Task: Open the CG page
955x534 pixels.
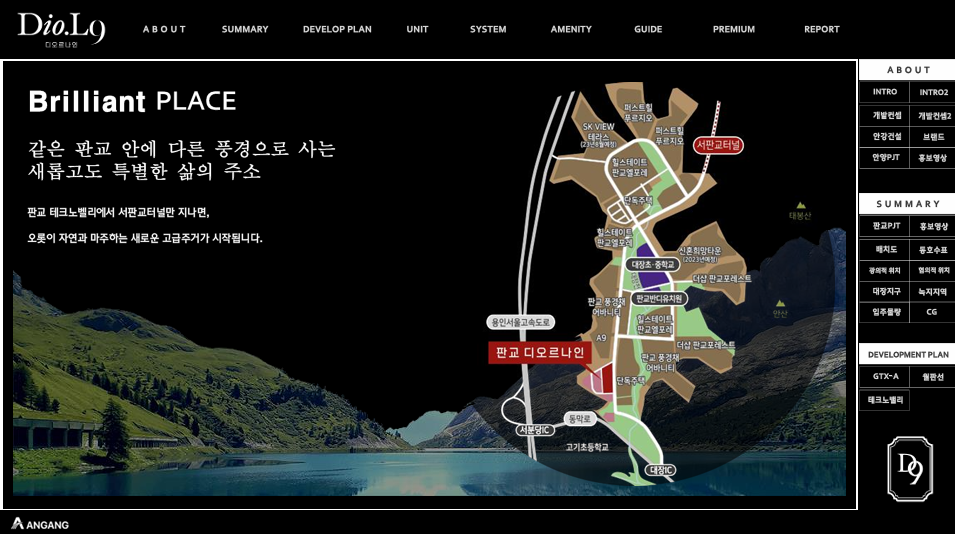Action: (x=933, y=312)
